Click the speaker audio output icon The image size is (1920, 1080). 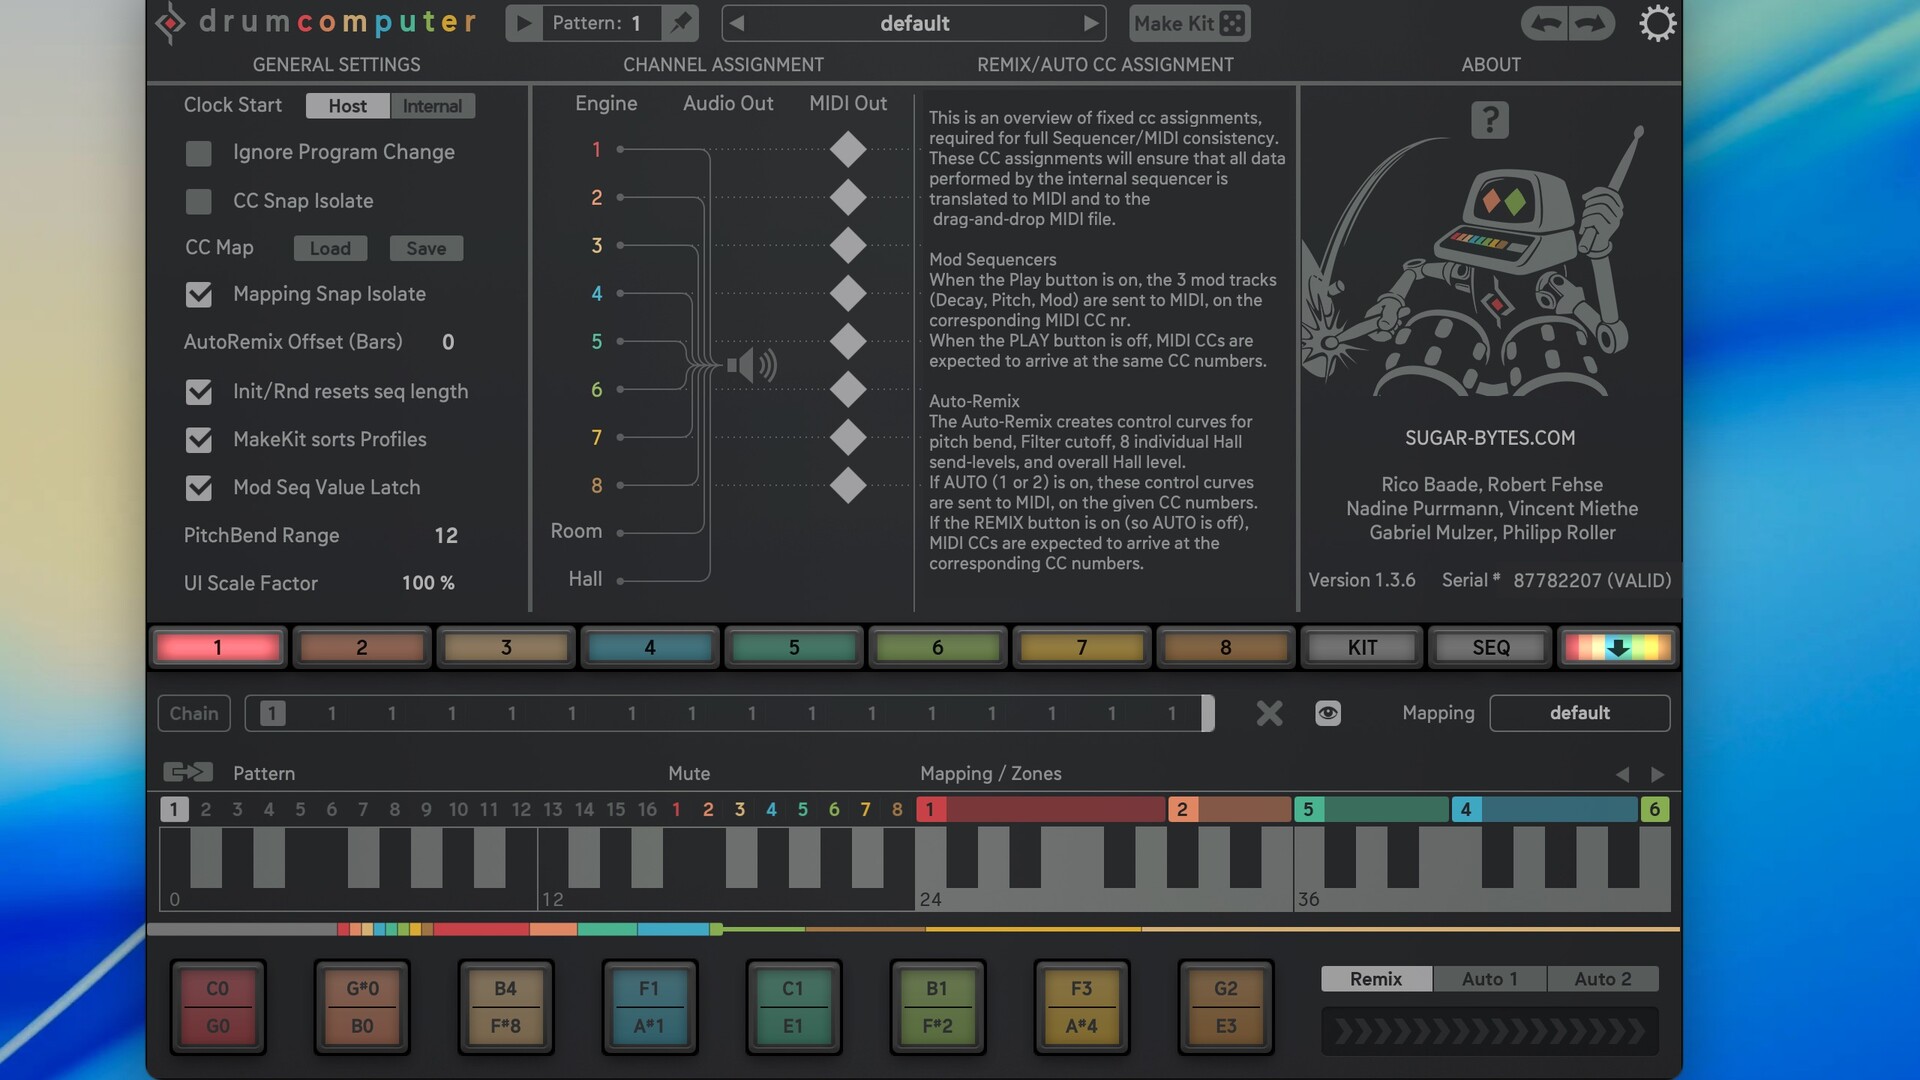752,365
